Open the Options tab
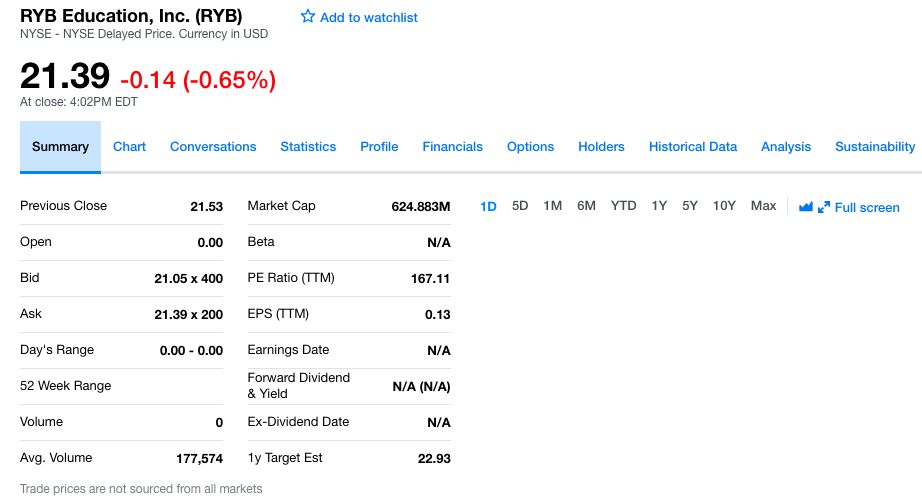The image size is (922, 502). (530, 147)
